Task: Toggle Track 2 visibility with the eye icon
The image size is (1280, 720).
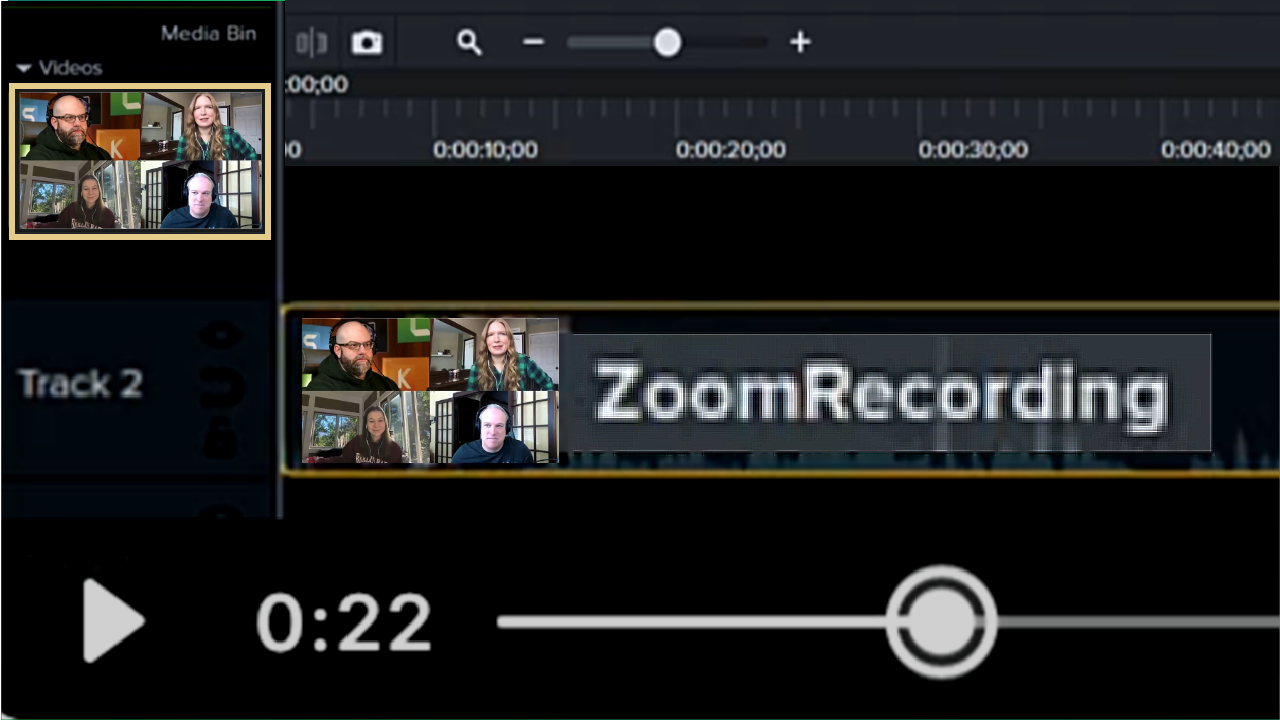Action: (x=221, y=334)
